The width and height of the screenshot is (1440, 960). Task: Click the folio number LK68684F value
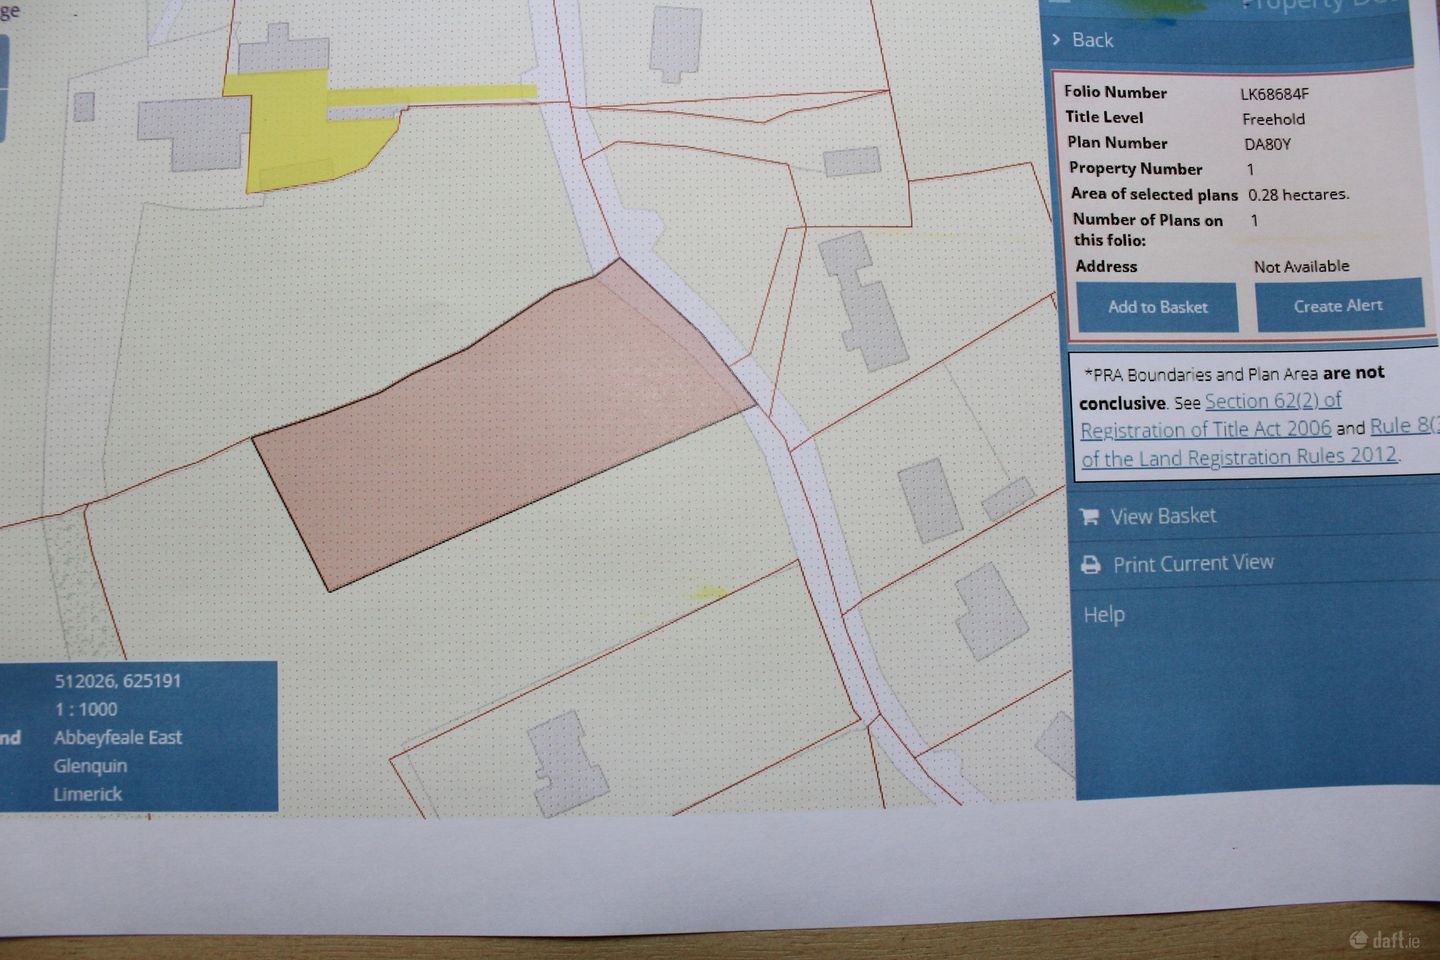point(1274,94)
